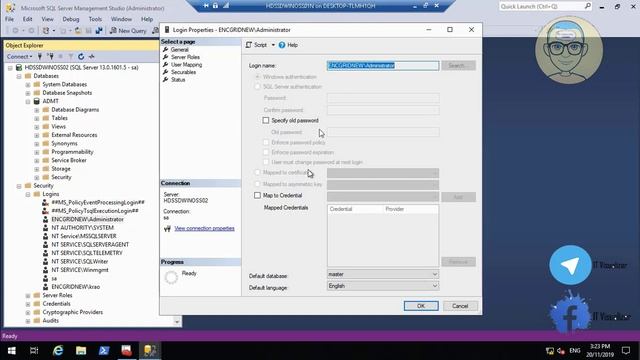640x360 pixels.
Task: Click the New Query toolbar button
Action: pos(128,31)
